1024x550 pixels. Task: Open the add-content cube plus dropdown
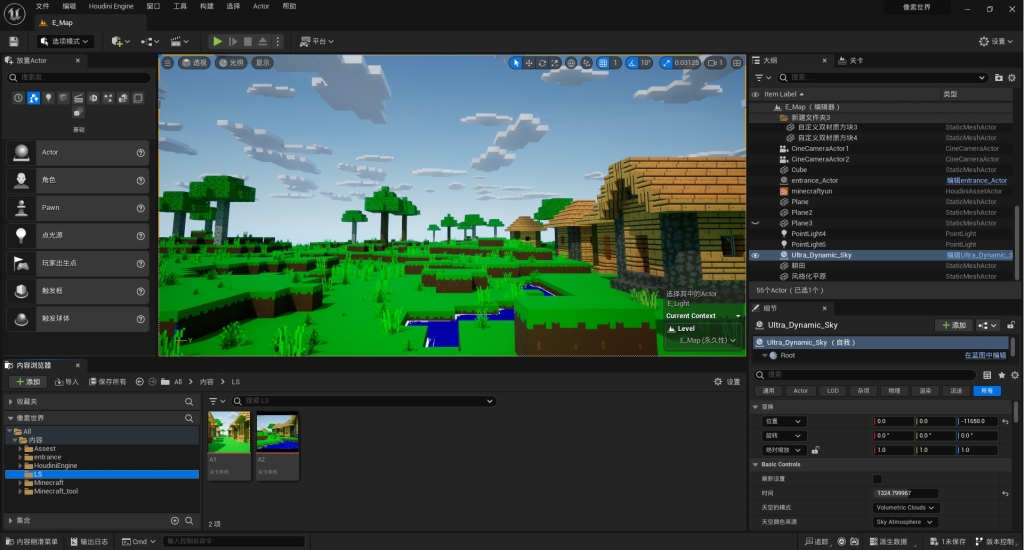[x=120, y=41]
